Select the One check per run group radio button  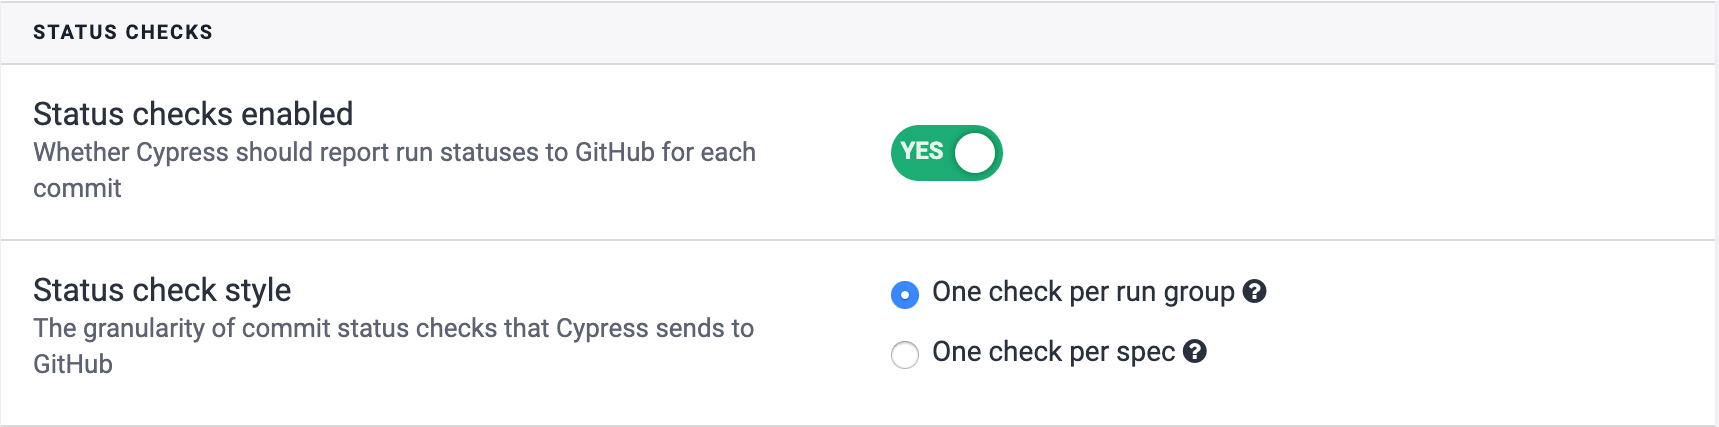pos(905,295)
